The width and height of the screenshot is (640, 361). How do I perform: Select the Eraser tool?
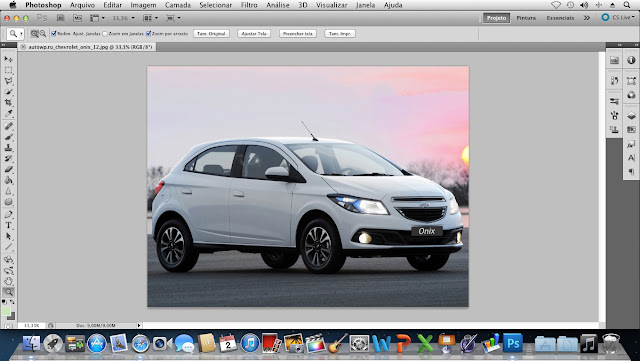(8, 169)
